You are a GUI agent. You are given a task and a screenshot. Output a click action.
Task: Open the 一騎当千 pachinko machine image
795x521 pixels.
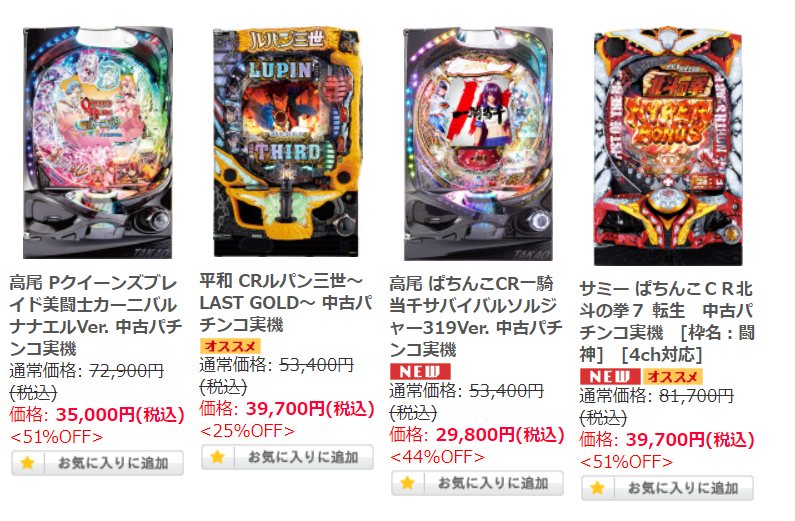[478, 144]
